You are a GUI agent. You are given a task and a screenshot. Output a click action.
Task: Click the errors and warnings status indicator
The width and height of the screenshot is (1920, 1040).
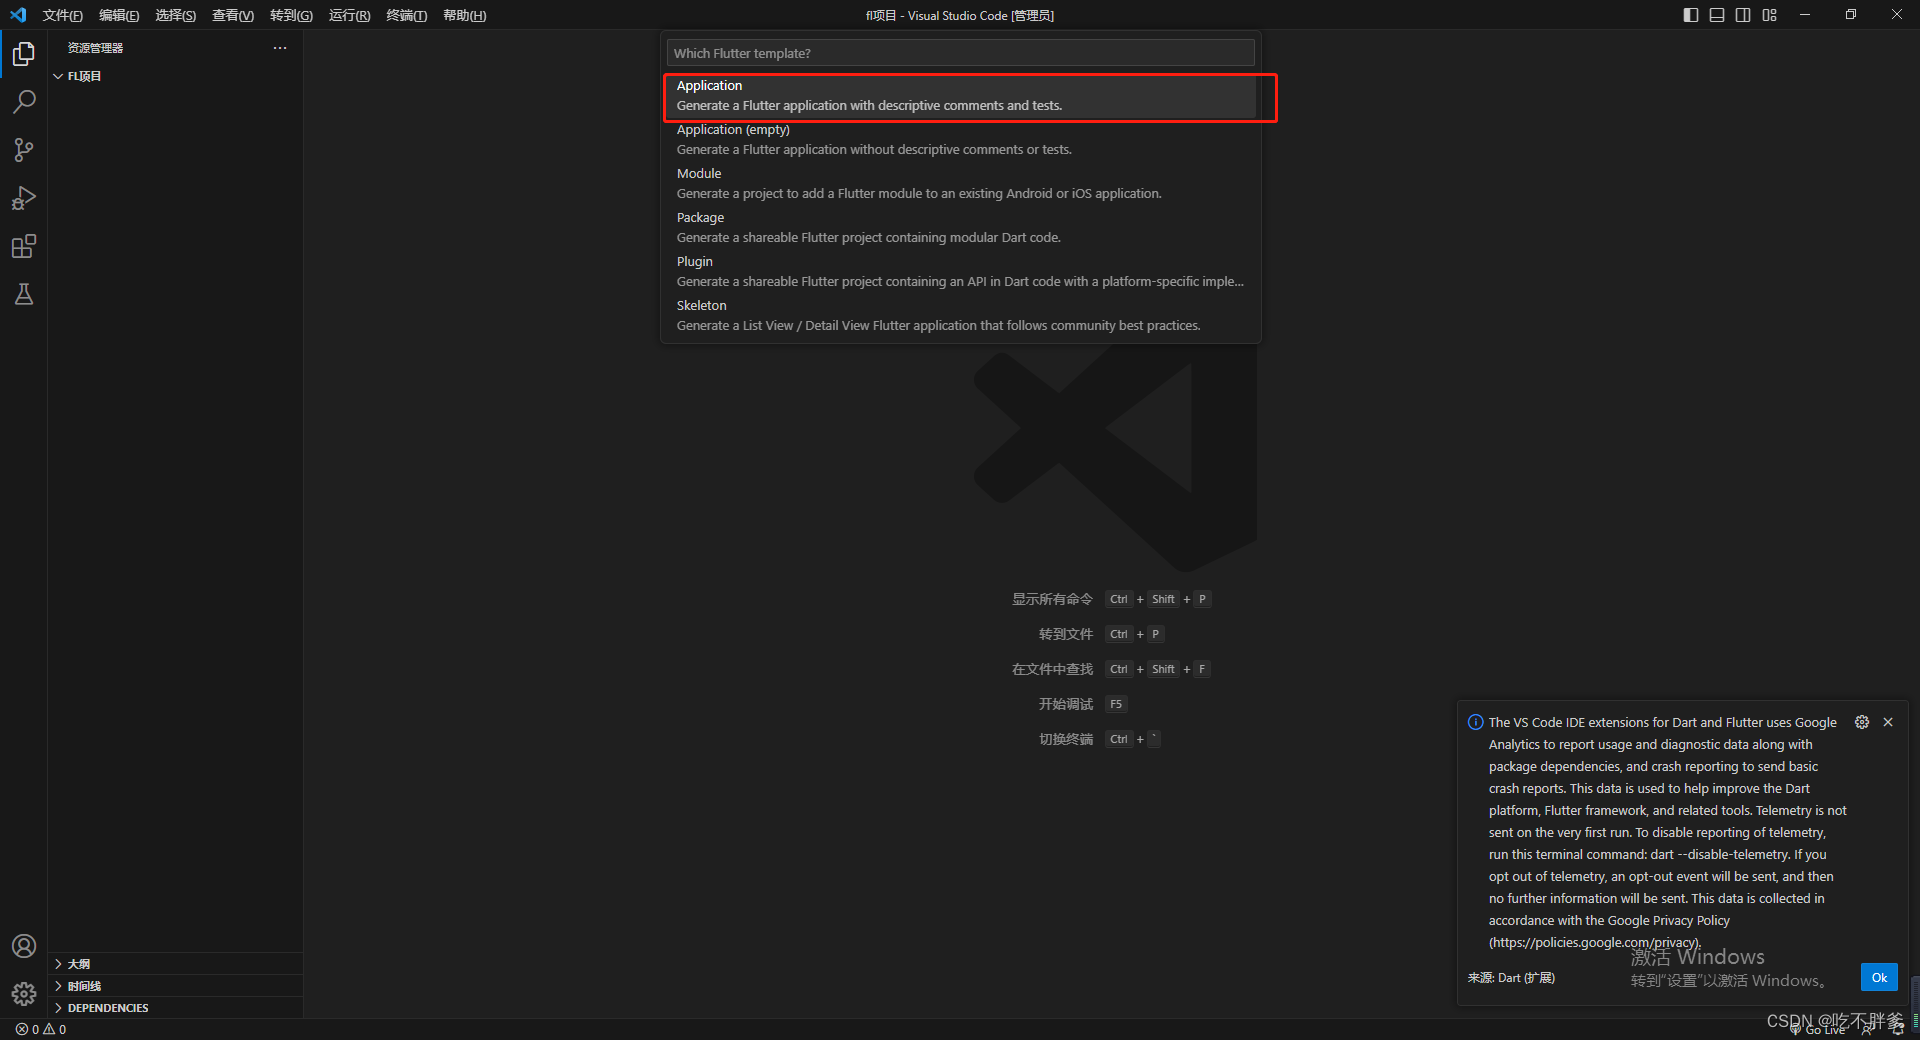pyautogui.click(x=41, y=1029)
